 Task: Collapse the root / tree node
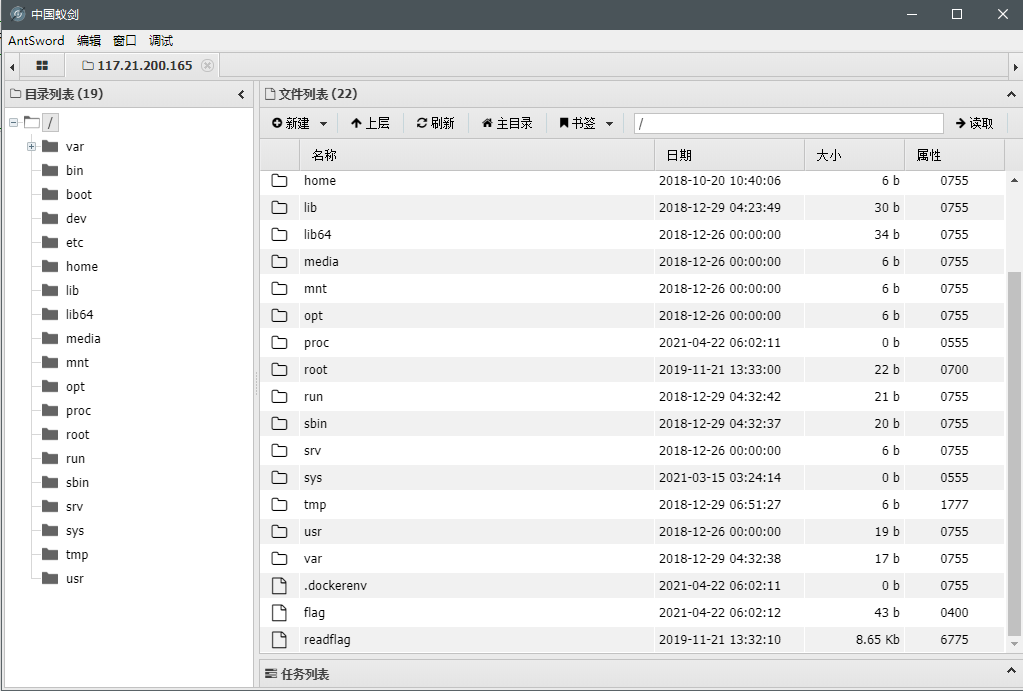coord(13,123)
